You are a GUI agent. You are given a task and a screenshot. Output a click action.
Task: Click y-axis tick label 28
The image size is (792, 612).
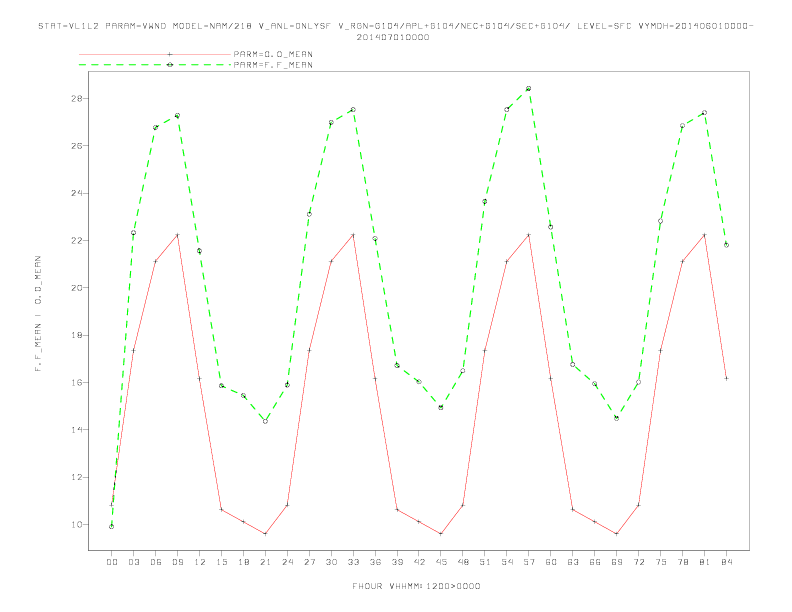77,98
